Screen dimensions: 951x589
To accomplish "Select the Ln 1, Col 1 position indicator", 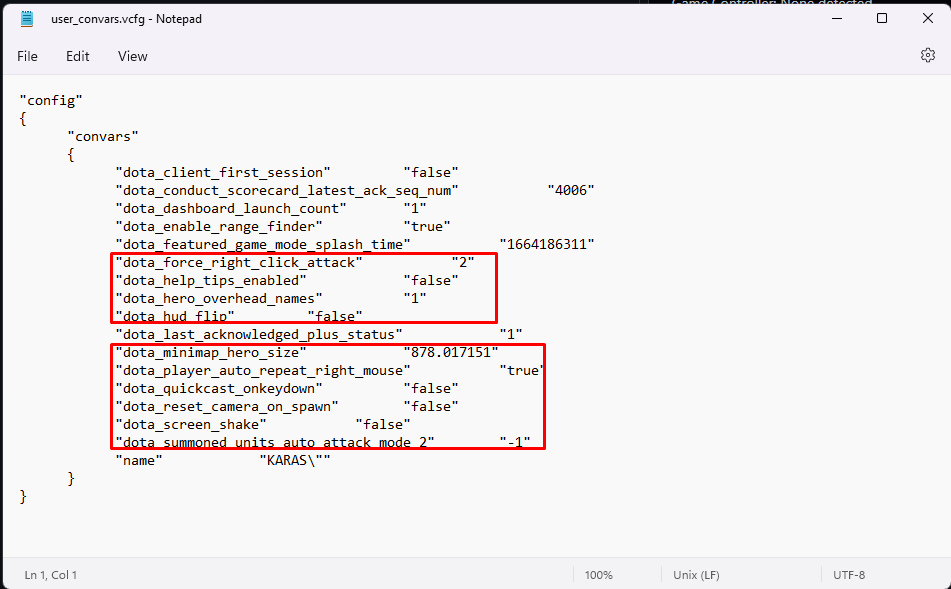I will [50, 574].
